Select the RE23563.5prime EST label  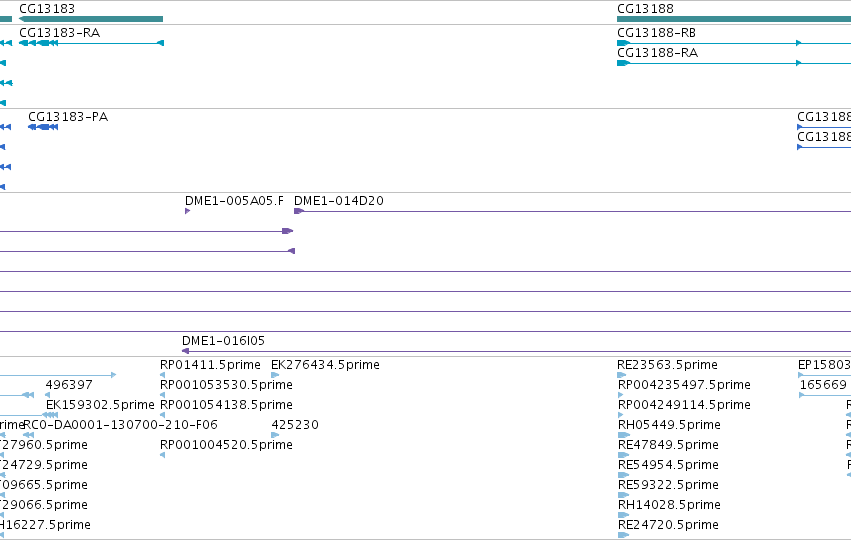point(668,365)
